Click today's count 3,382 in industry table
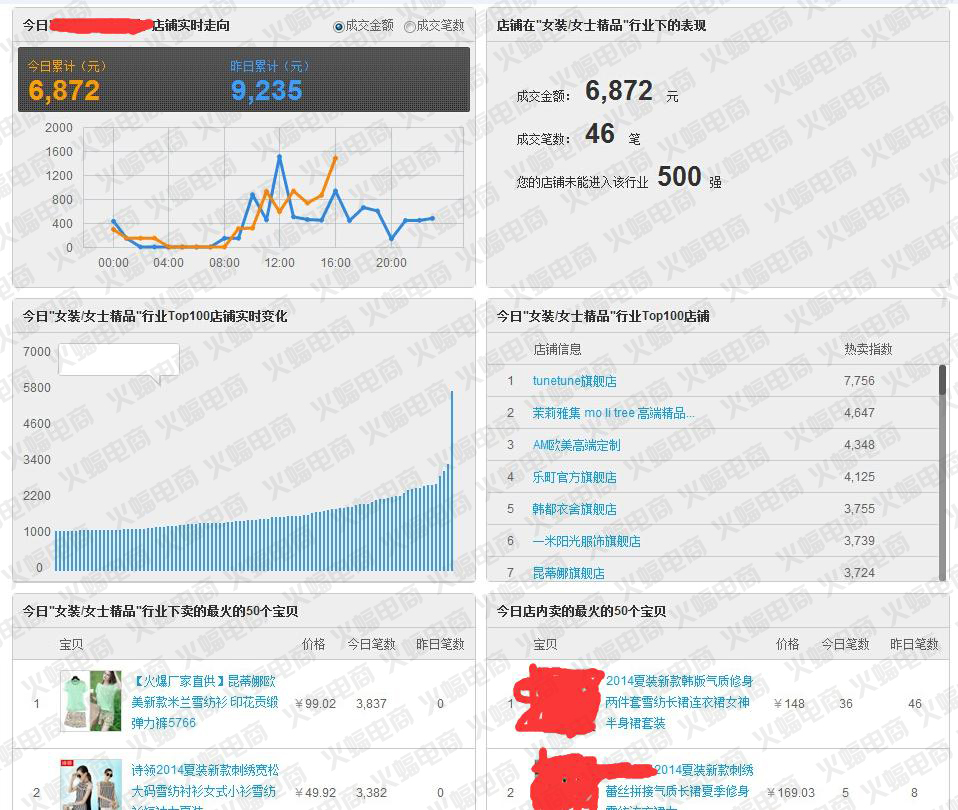The image size is (958, 810). click(x=371, y=793)
